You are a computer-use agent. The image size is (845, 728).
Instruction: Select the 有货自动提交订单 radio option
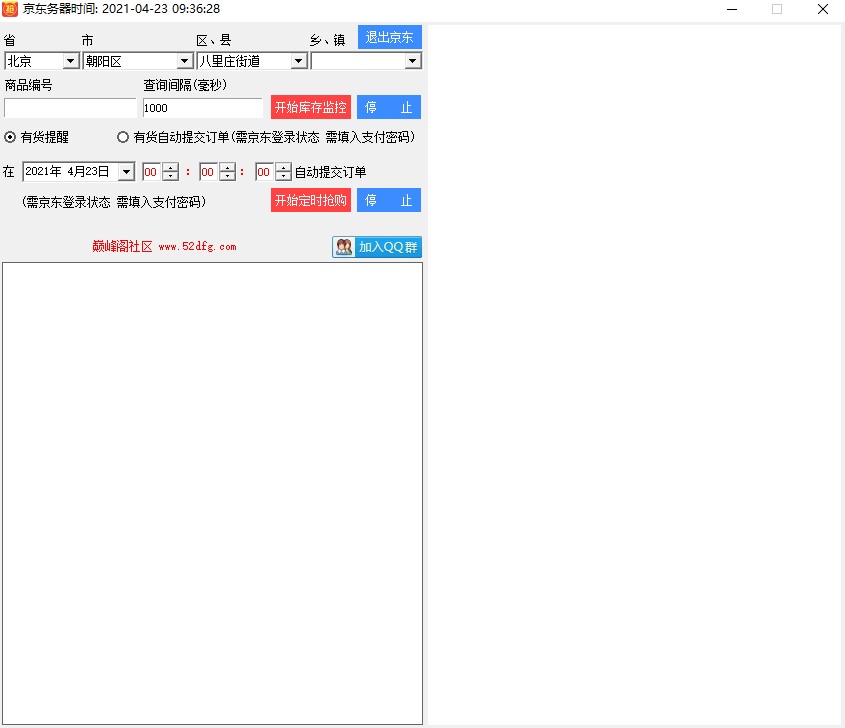123,137
